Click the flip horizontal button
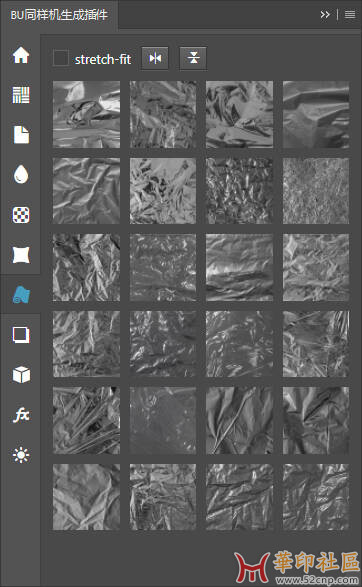 tap(155, 58)
